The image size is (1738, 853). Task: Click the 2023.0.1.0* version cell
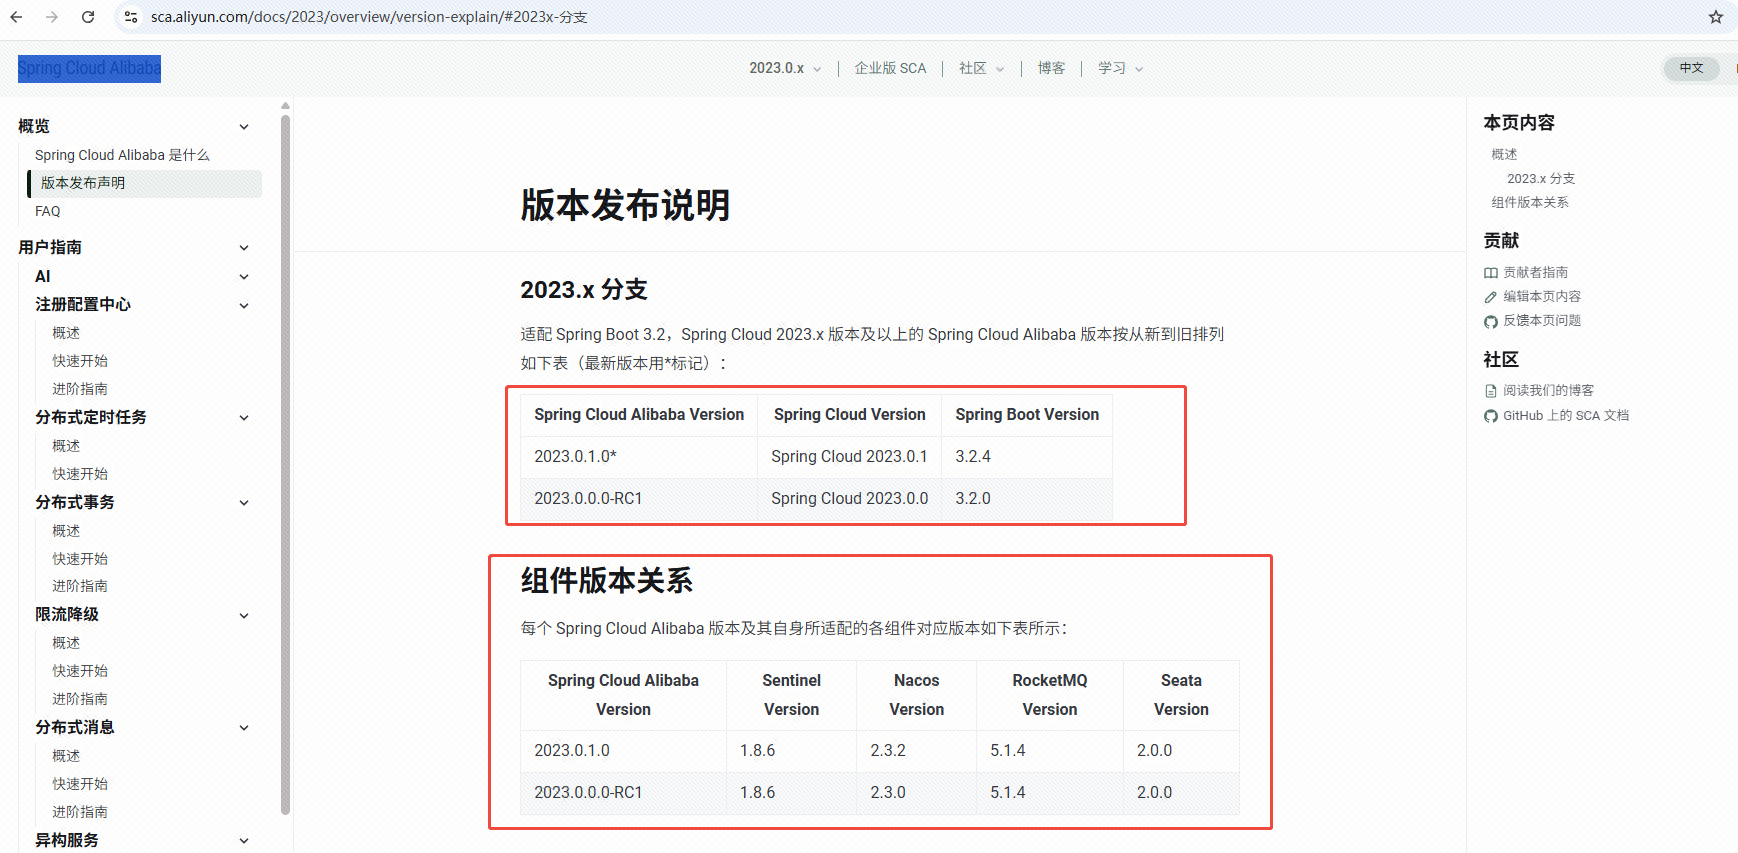(x=639, y=456)
